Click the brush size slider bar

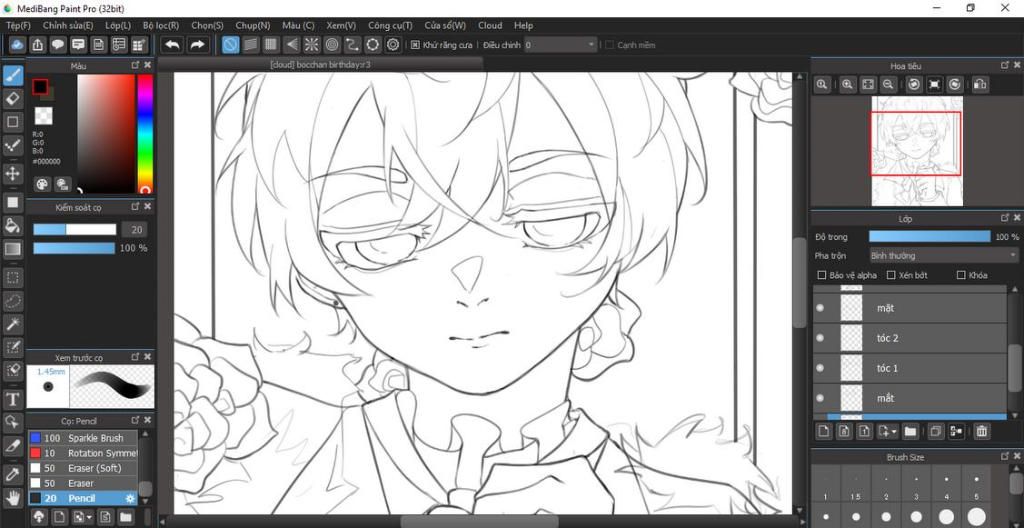[x=74, y=229]
